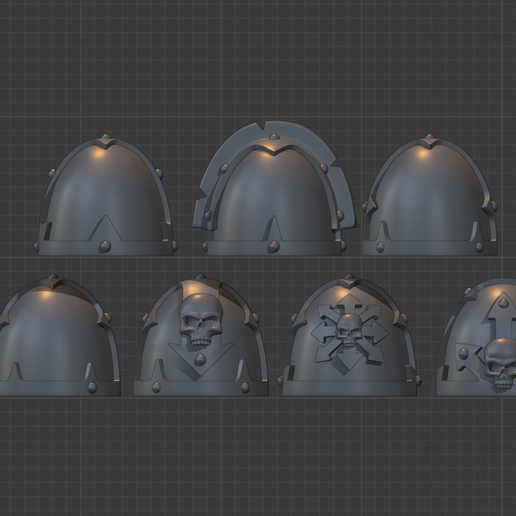
Task: Select the plain shoulder pad with triangle notch
Action: [105, 195]
